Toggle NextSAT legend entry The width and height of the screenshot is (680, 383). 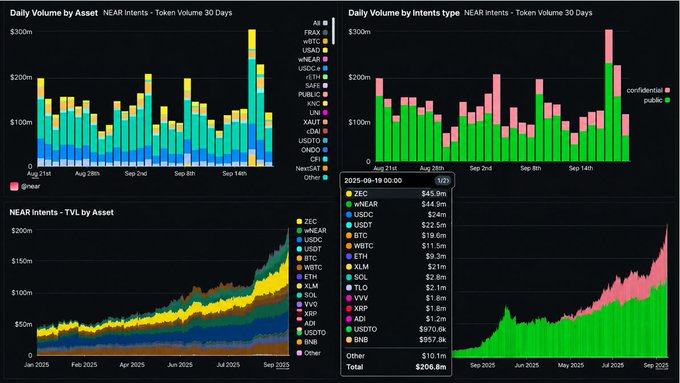click(312, 168)
